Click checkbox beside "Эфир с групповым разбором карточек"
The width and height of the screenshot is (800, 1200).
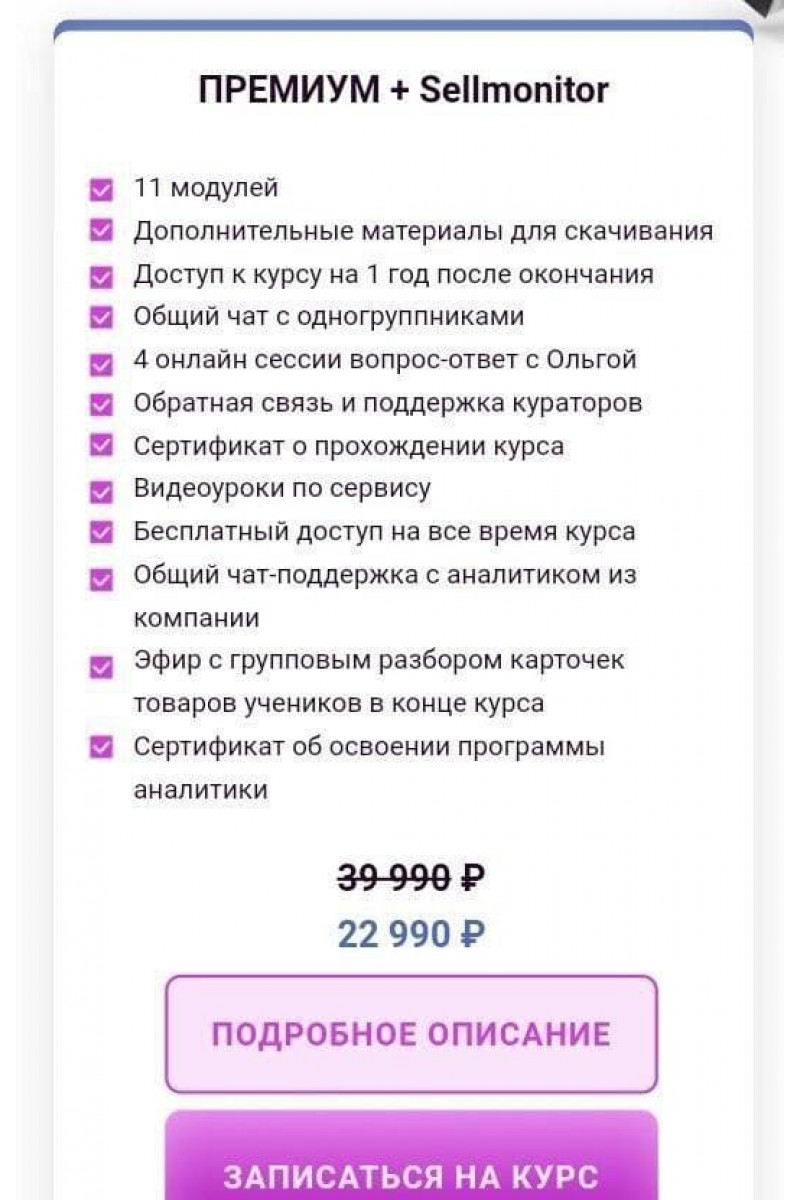click(101, 666)
